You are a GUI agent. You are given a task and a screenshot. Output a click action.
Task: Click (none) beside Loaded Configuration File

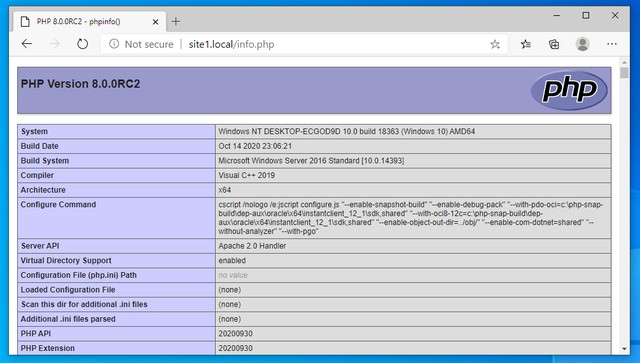point(229,290)
